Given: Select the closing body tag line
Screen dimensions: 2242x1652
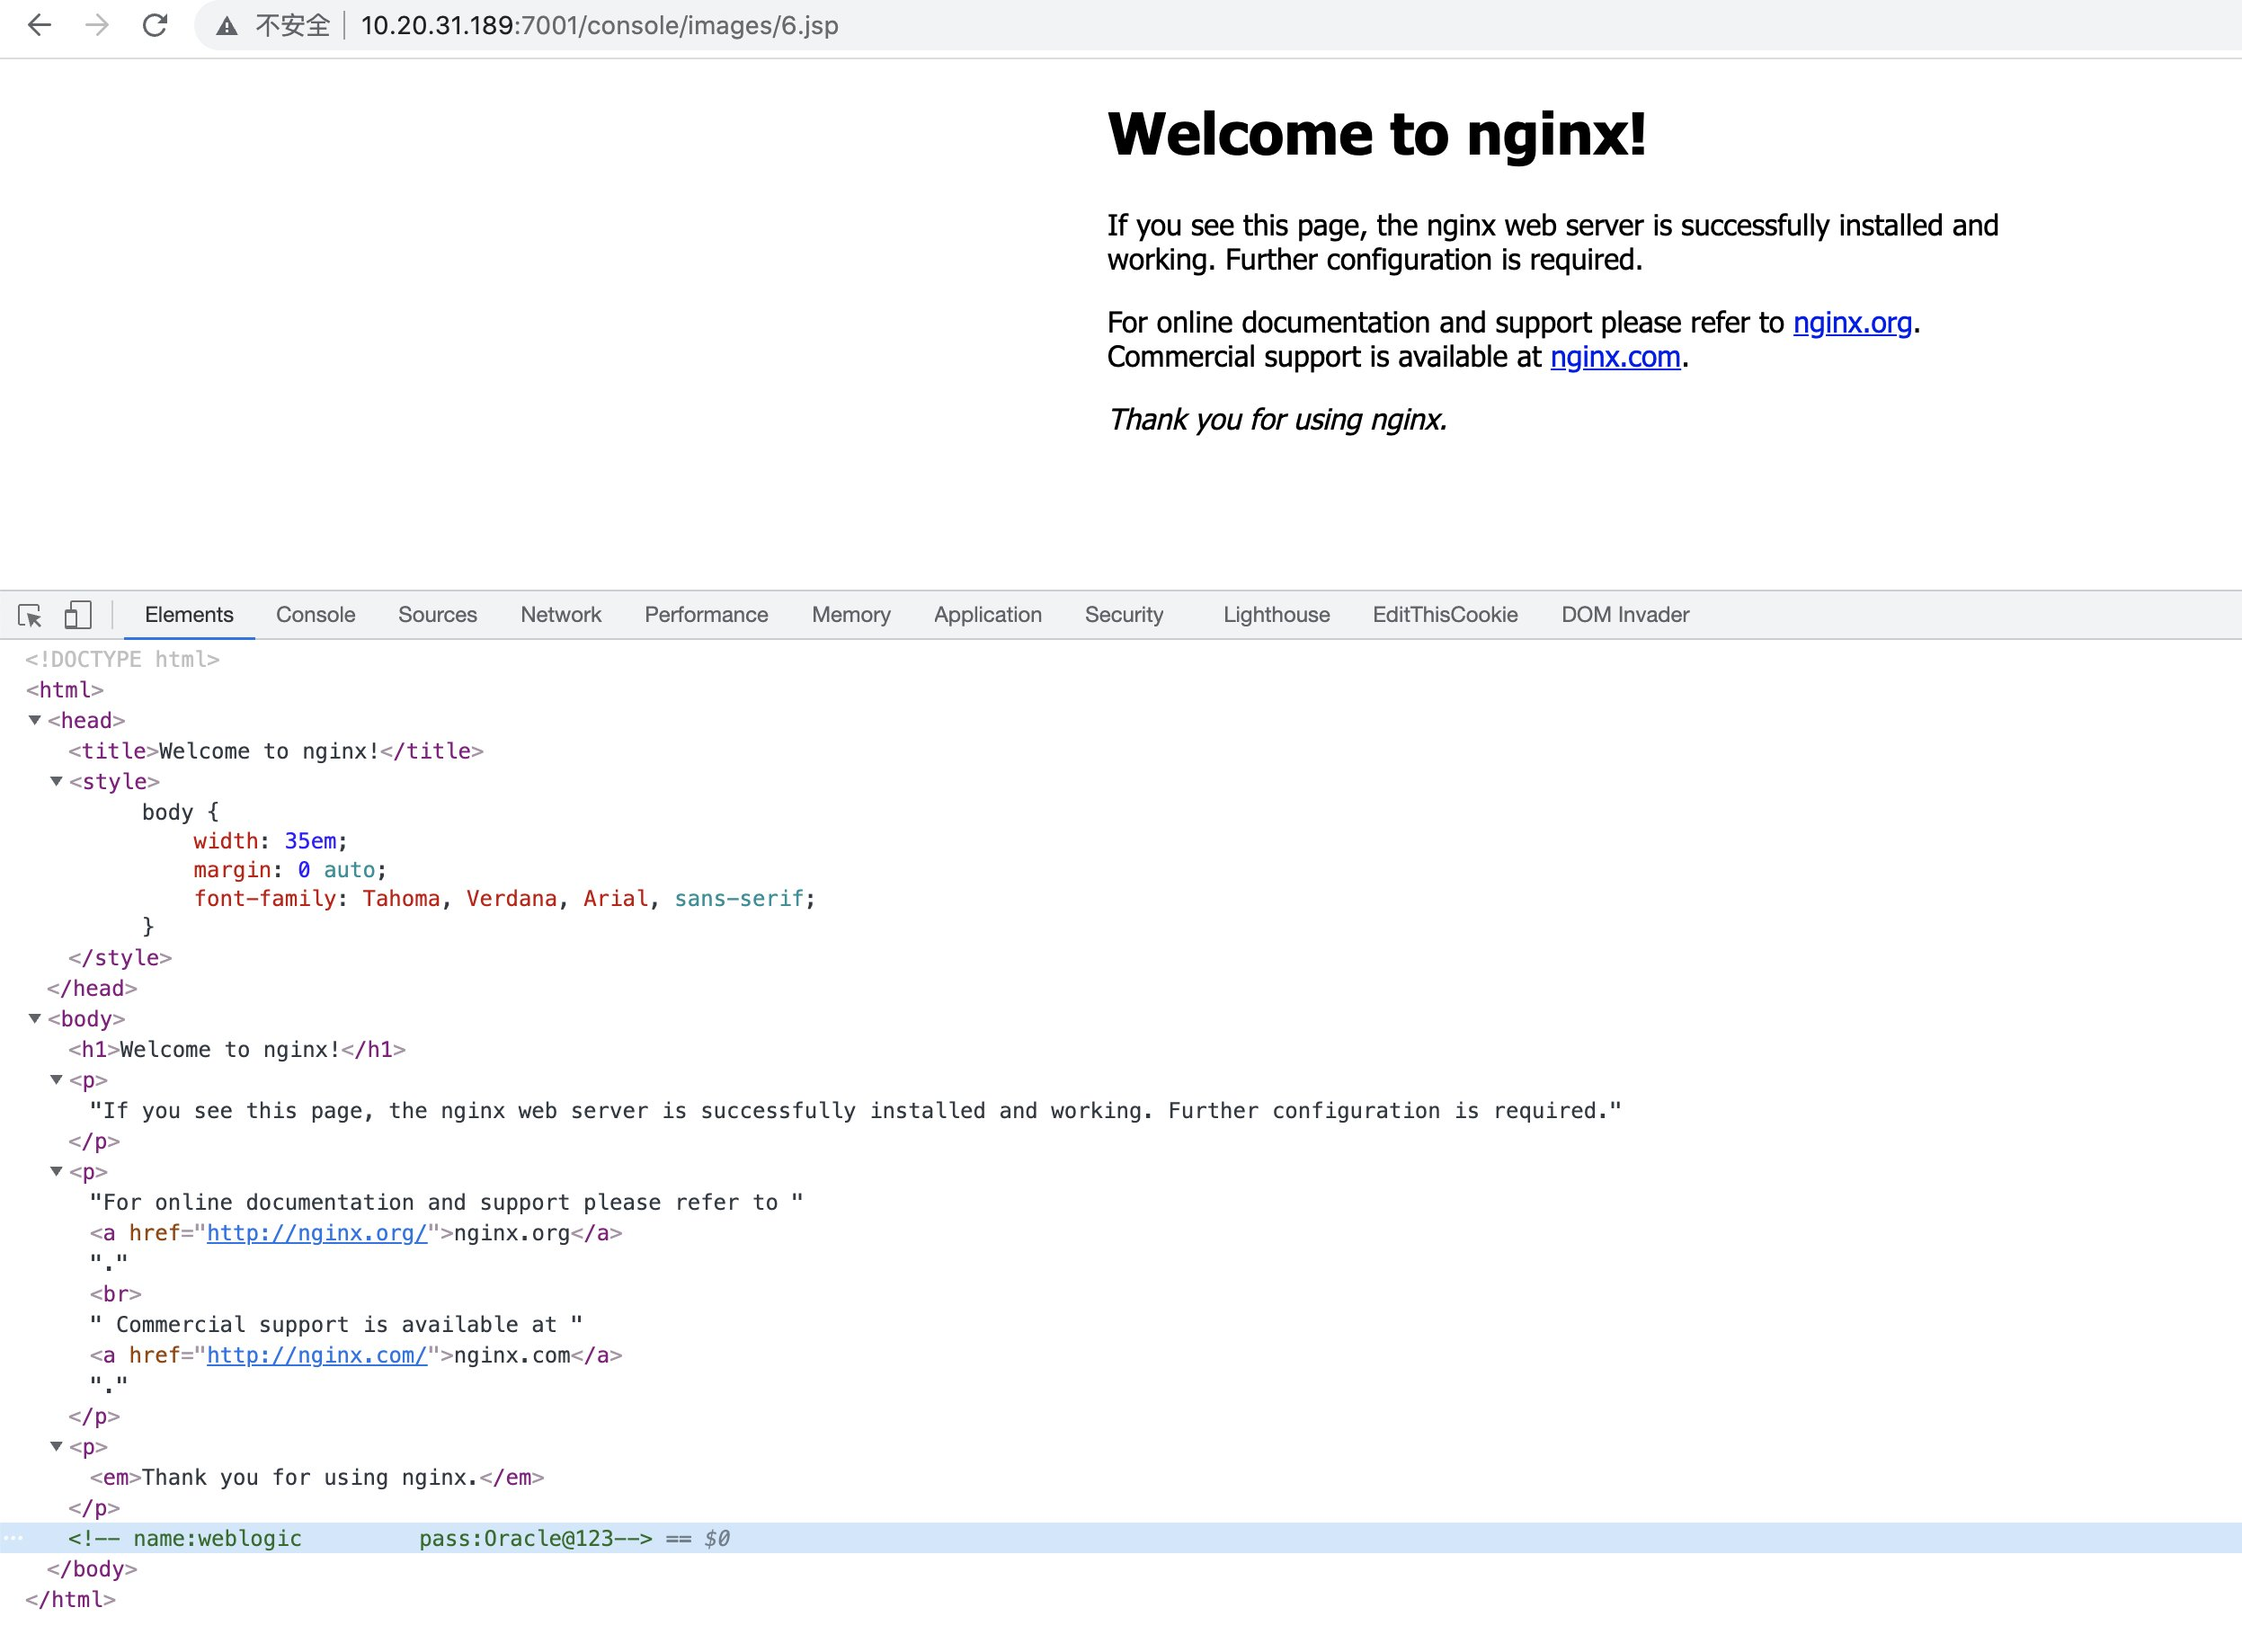Looking at the screenshot, I should [x=92, y=1569].
